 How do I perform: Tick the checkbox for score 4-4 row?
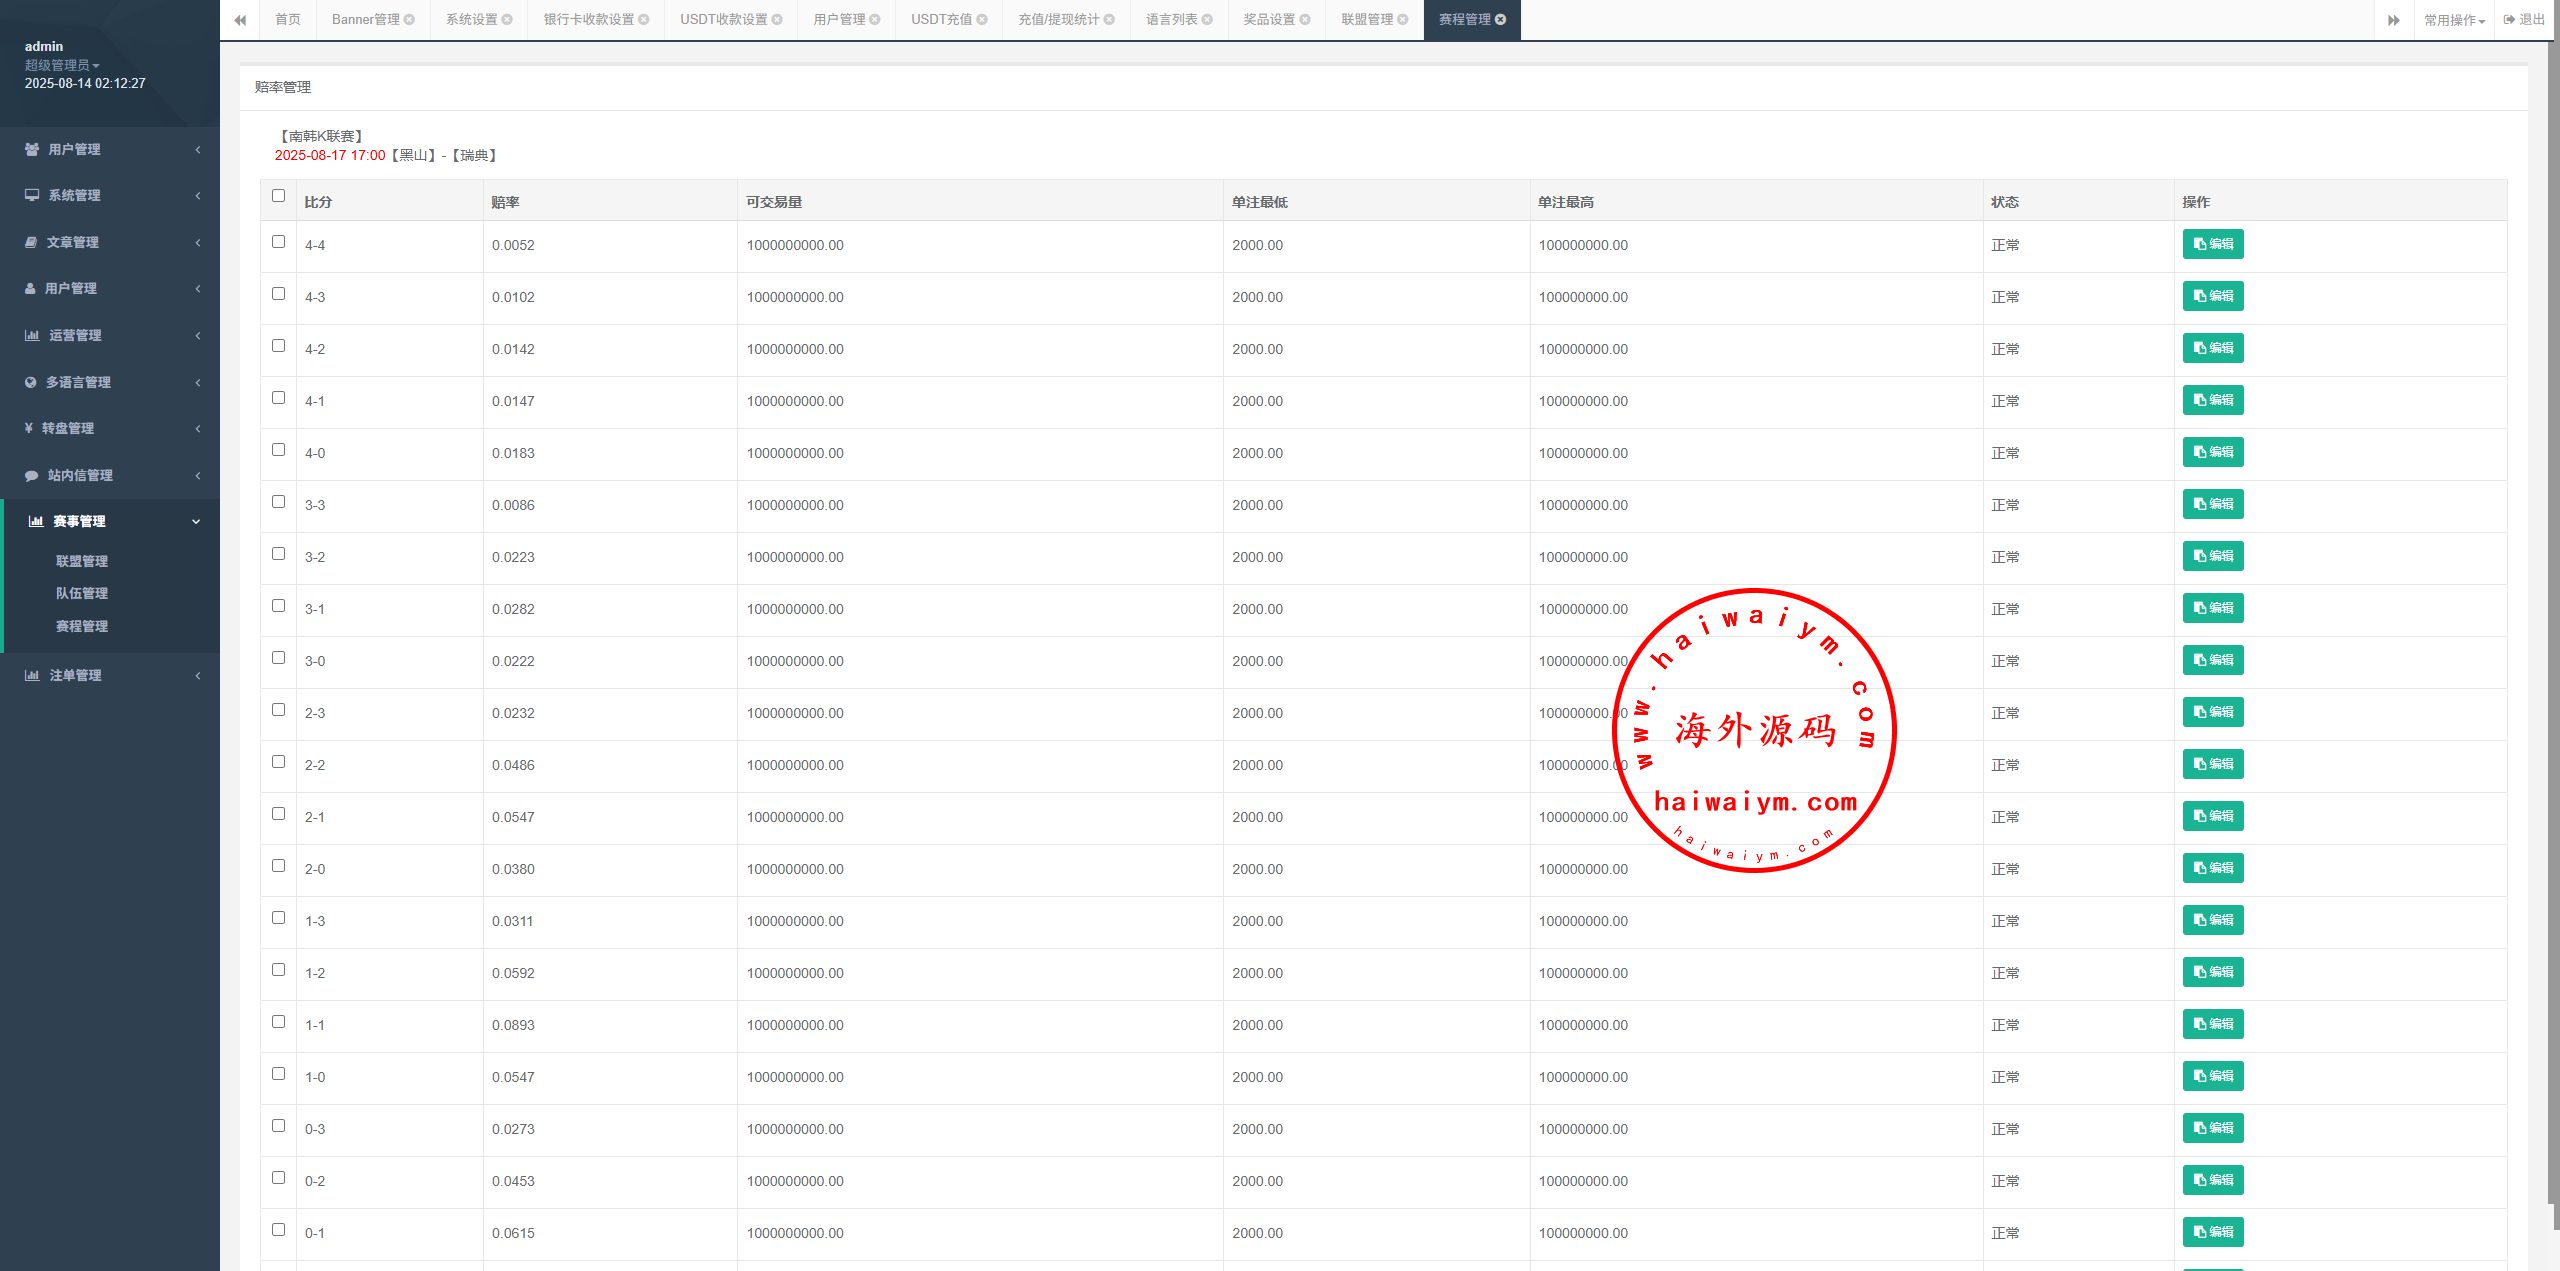pos(278,242)
